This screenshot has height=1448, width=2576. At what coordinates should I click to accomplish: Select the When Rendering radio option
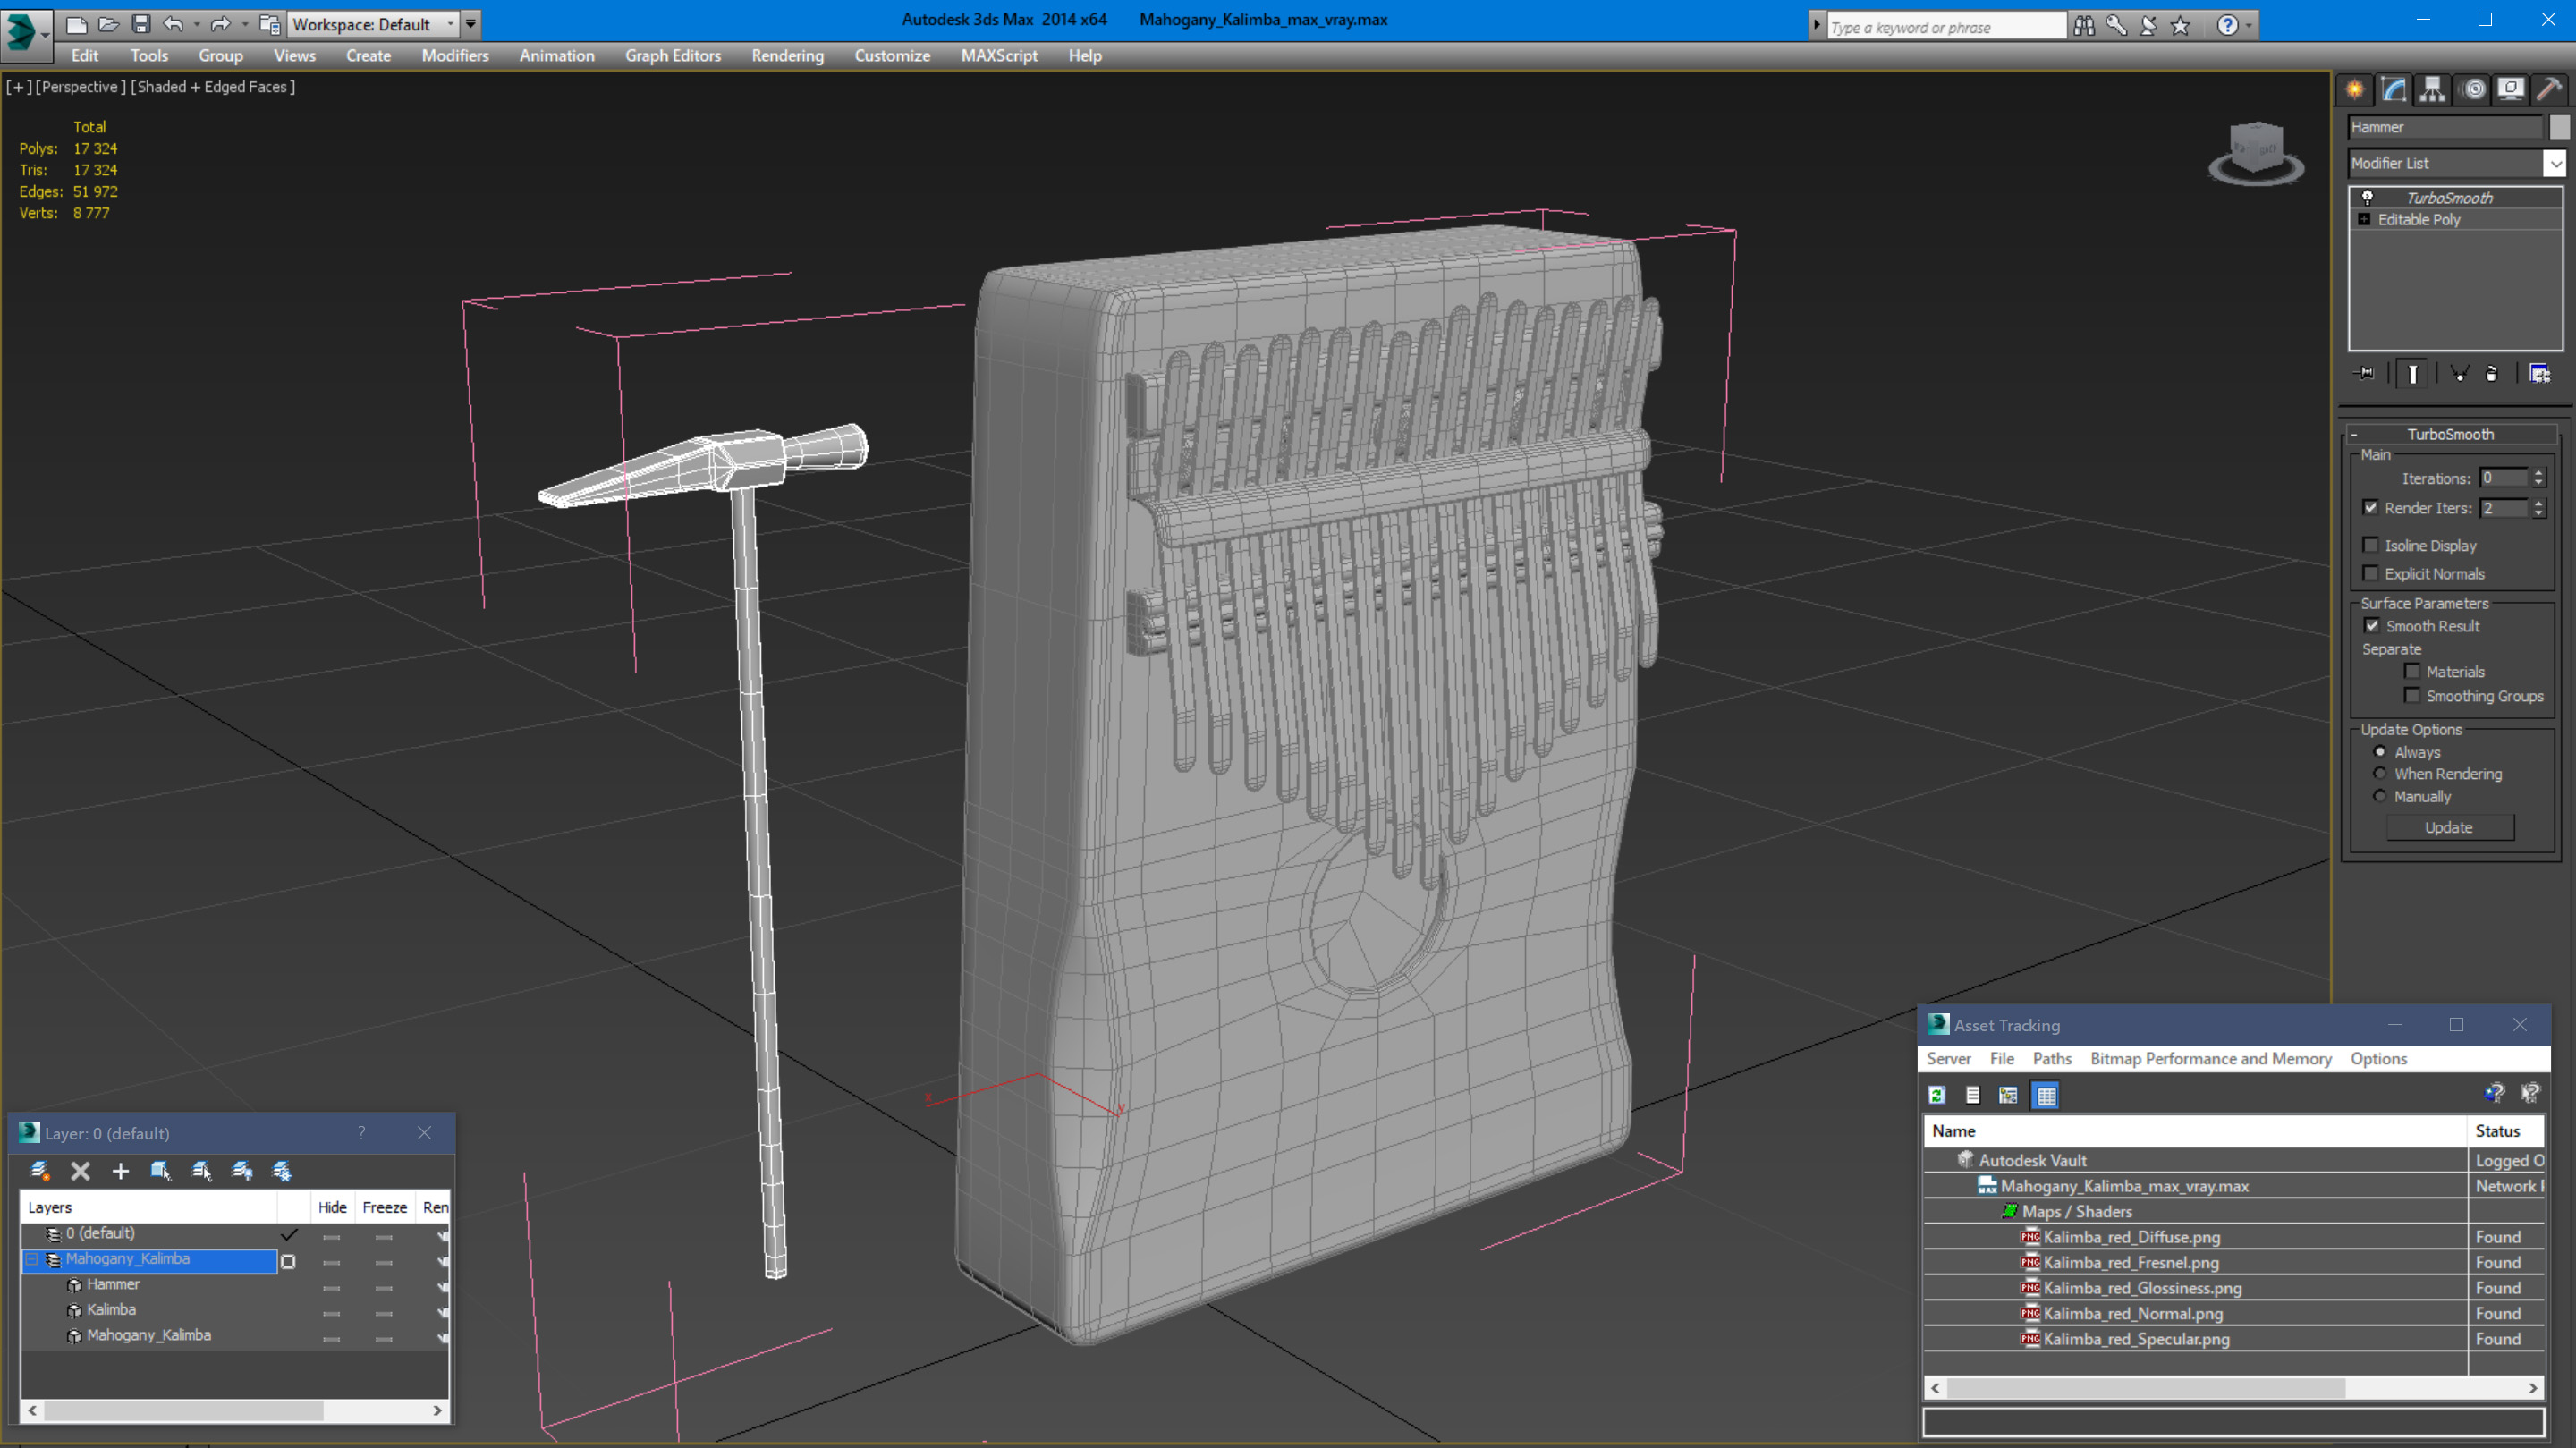[x=2380, y=773]
